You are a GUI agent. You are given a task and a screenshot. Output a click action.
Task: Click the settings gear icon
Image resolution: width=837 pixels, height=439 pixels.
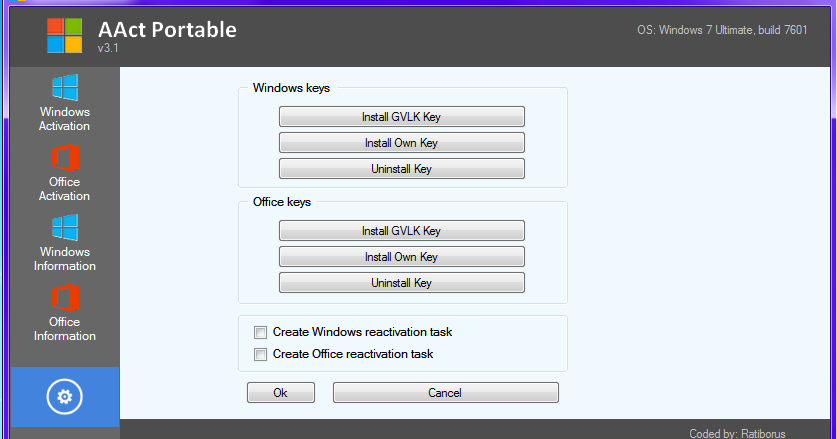coord(65,397)
